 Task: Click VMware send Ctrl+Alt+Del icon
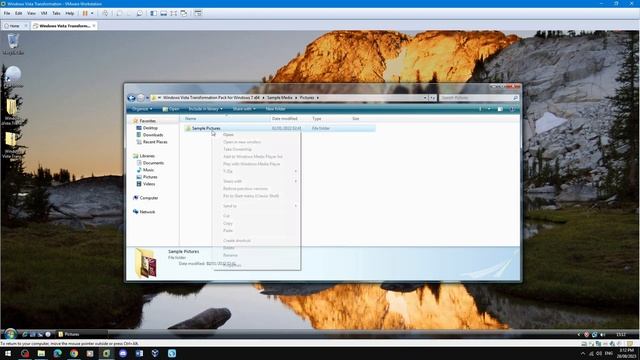pyautogui.click(x=105, y=13)
